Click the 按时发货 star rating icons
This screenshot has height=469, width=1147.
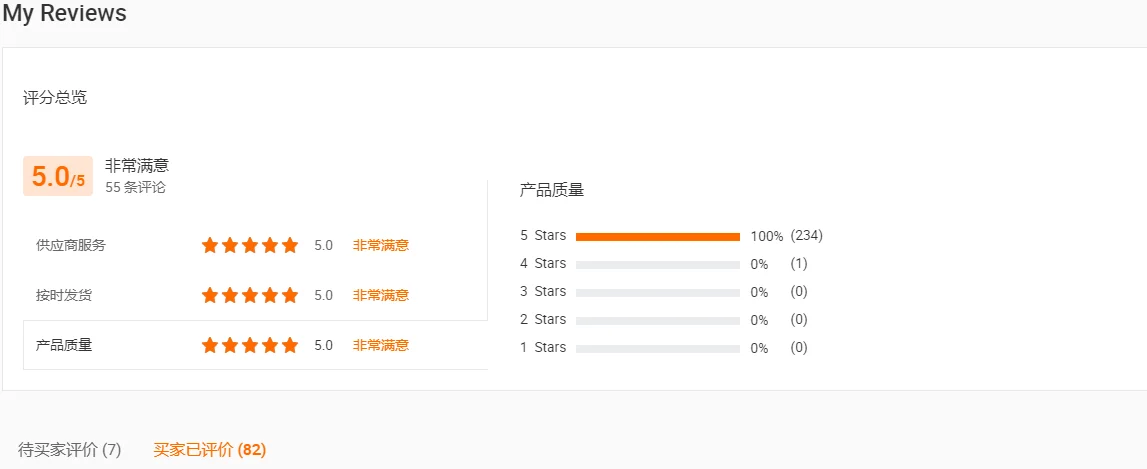coord(250,295)
